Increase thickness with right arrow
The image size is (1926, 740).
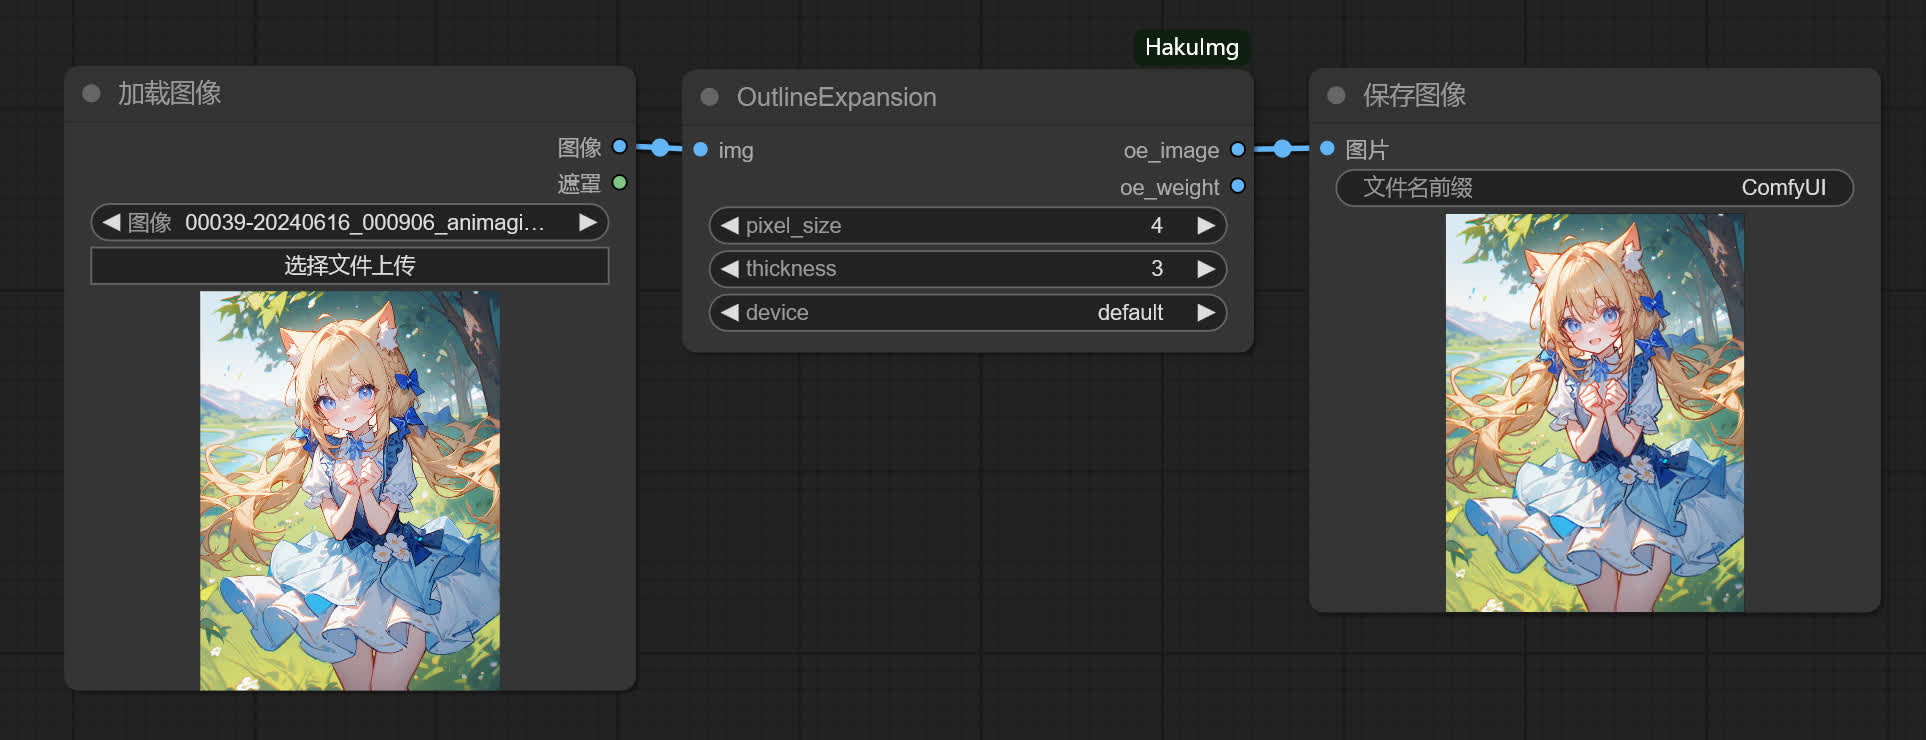click(x=1207, y=269)
